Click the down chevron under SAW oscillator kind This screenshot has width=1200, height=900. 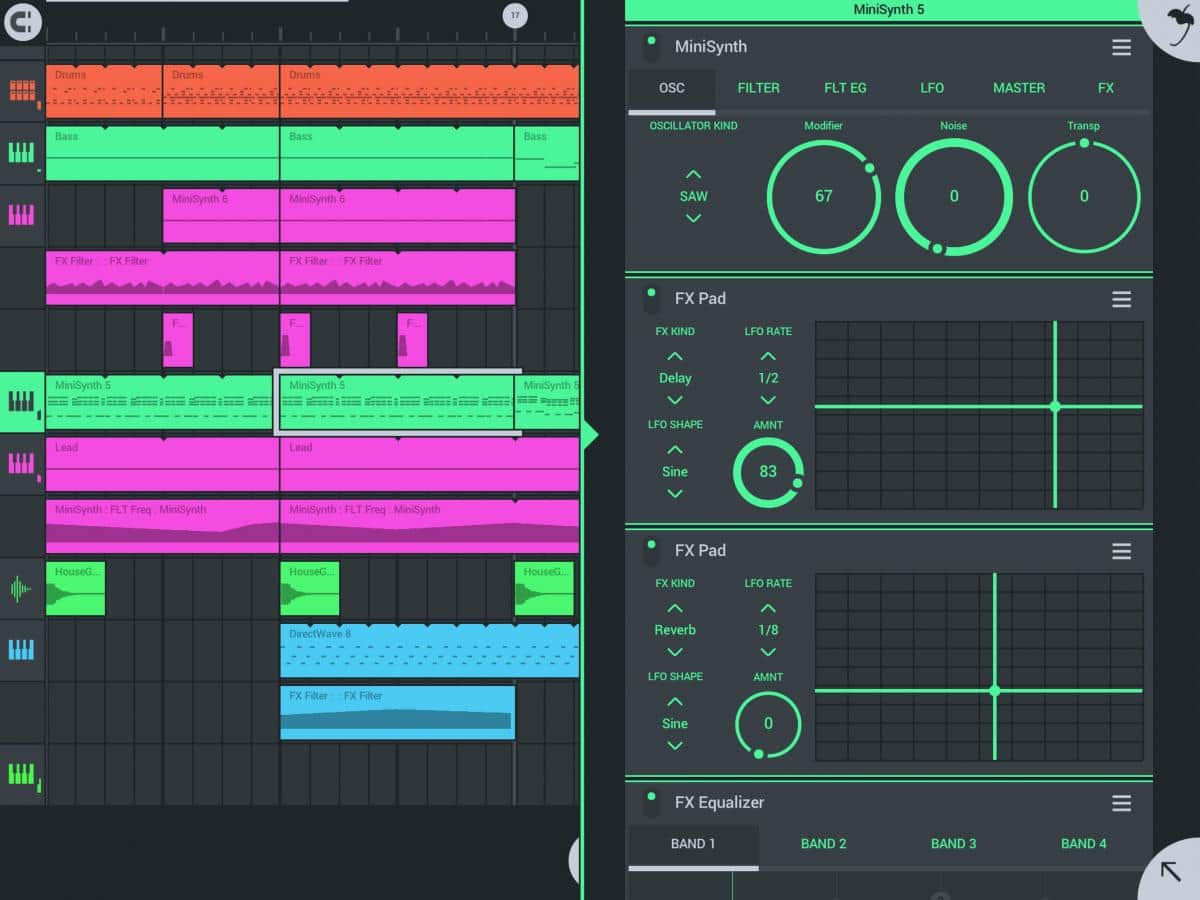pyautogui.click(x=693, y=219)
